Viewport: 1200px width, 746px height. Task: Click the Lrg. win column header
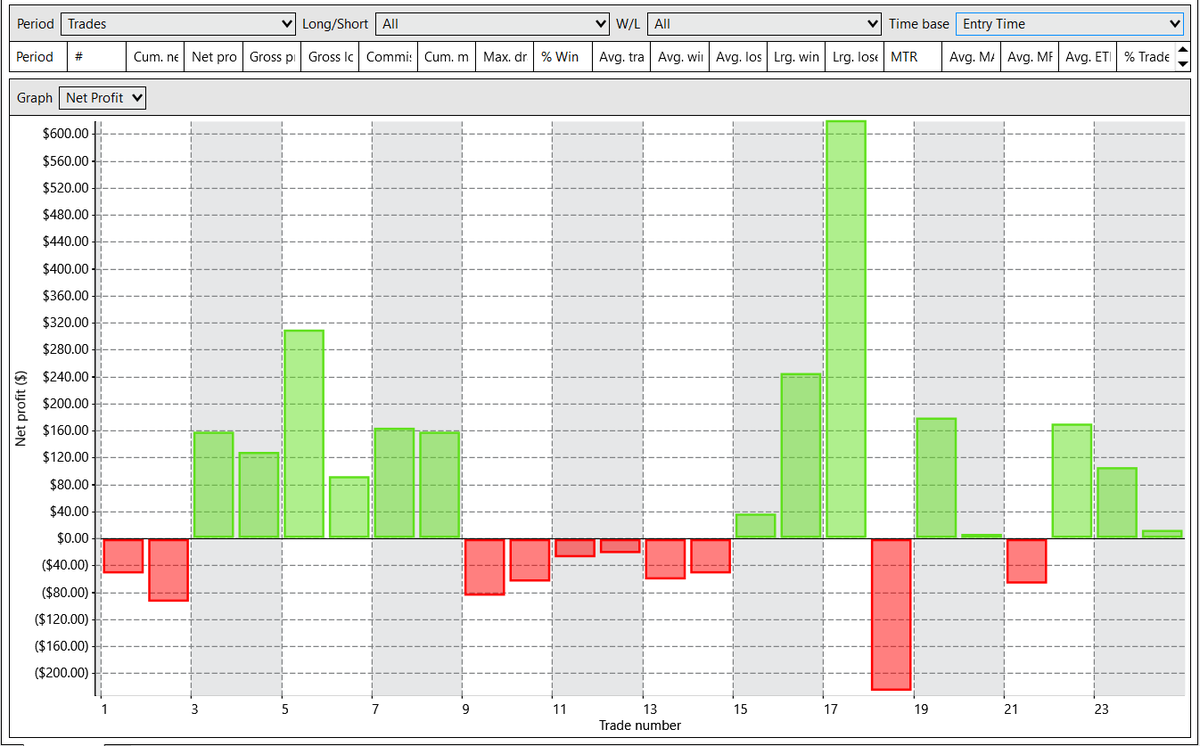[x=796, y=57]
